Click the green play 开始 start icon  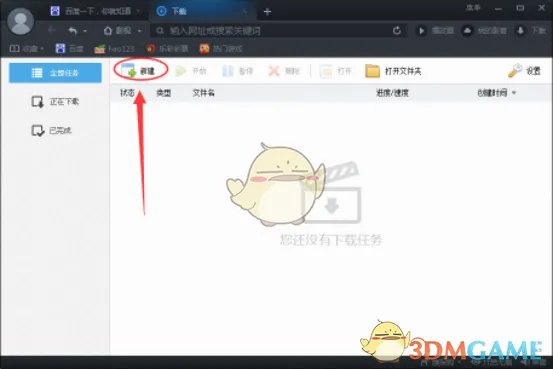[181, 71]
